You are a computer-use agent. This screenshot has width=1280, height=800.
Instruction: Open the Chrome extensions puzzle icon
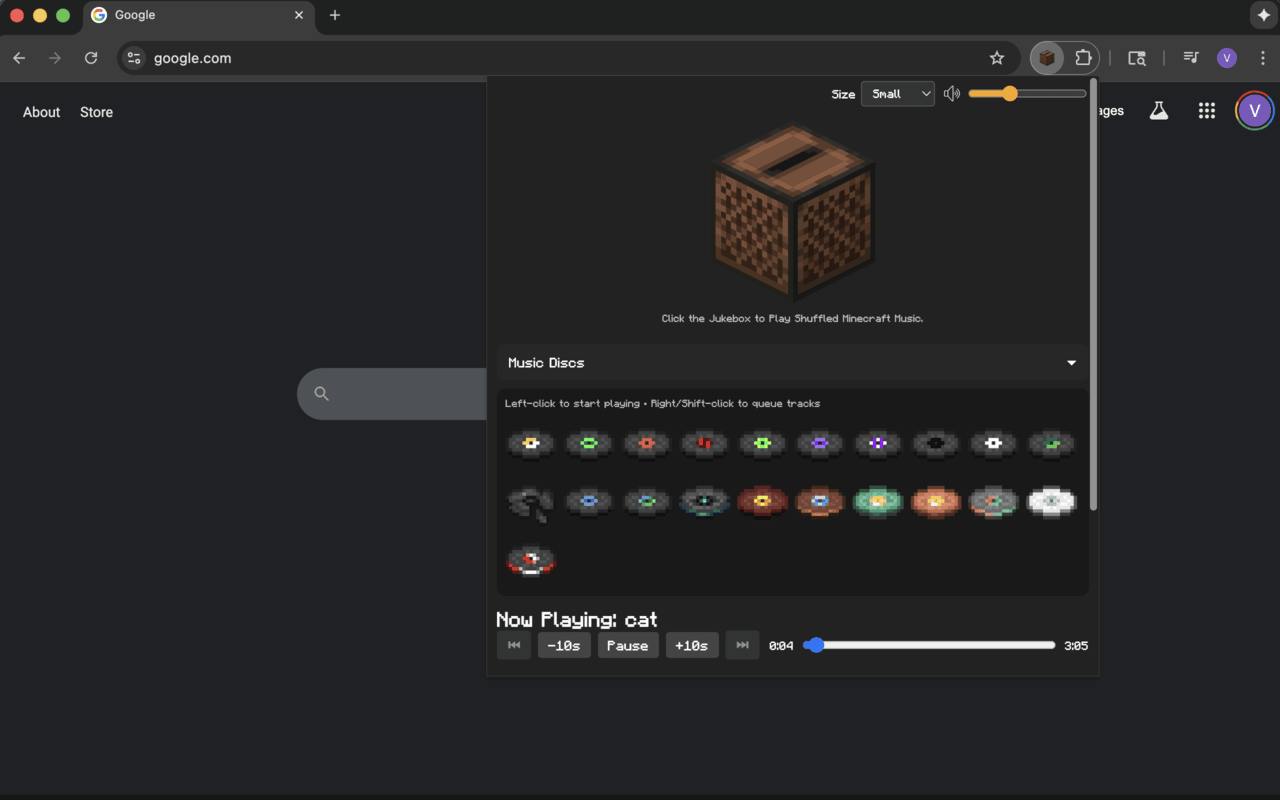pyautogui.click(x=1083, y=57)
